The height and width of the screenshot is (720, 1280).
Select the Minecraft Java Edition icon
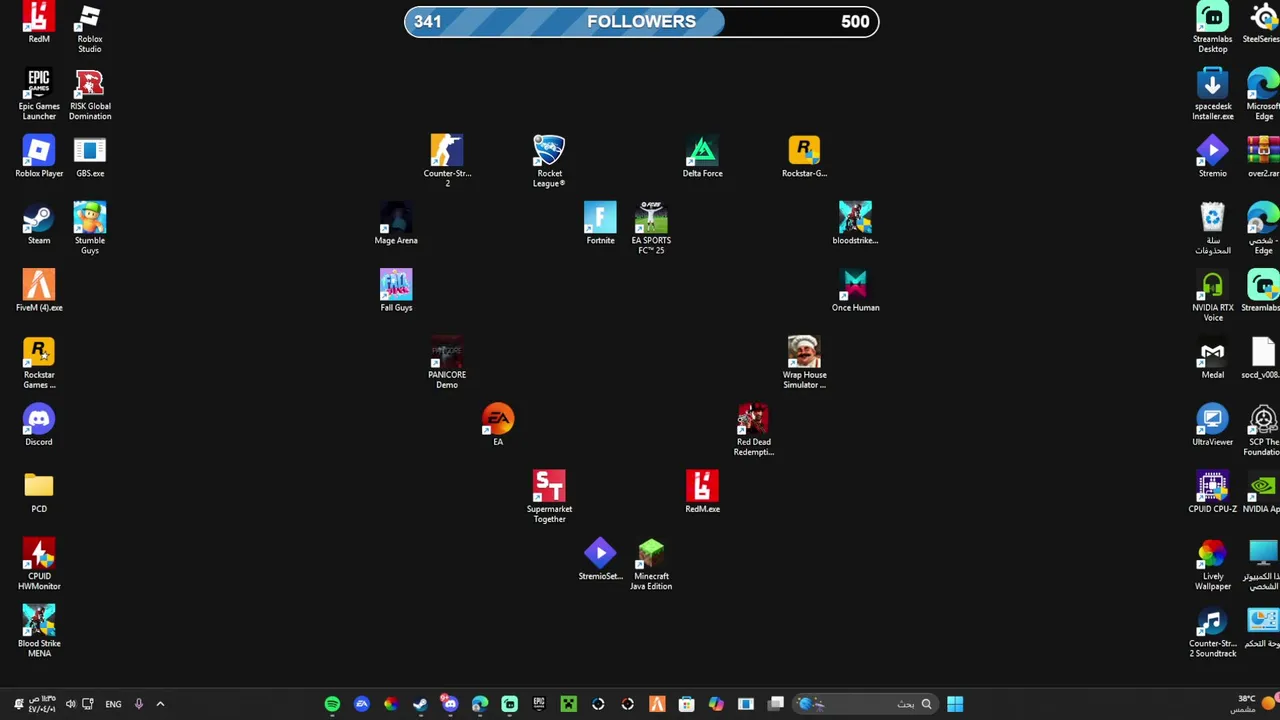pos(651,564)
